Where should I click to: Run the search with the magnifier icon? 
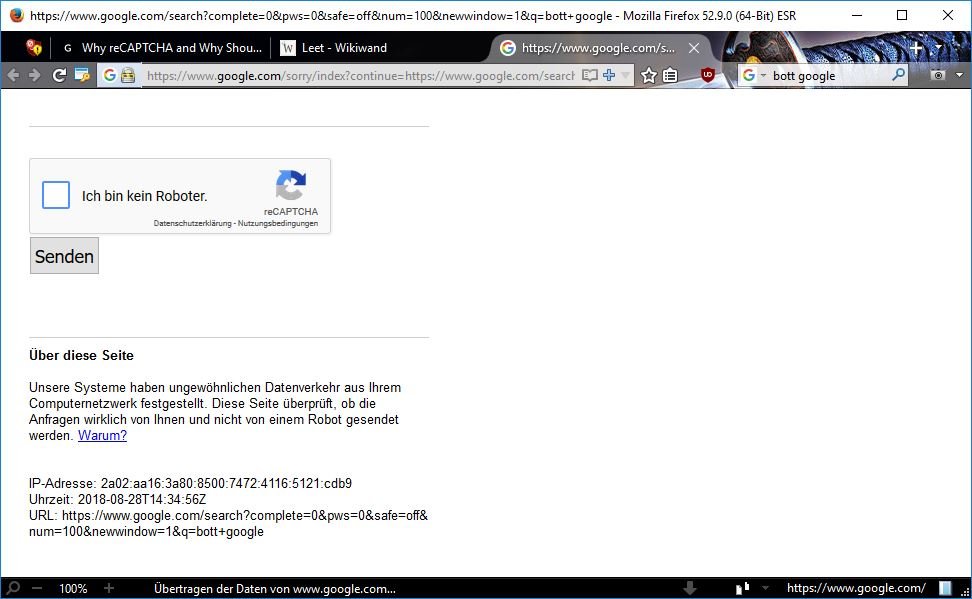point(898,76)
